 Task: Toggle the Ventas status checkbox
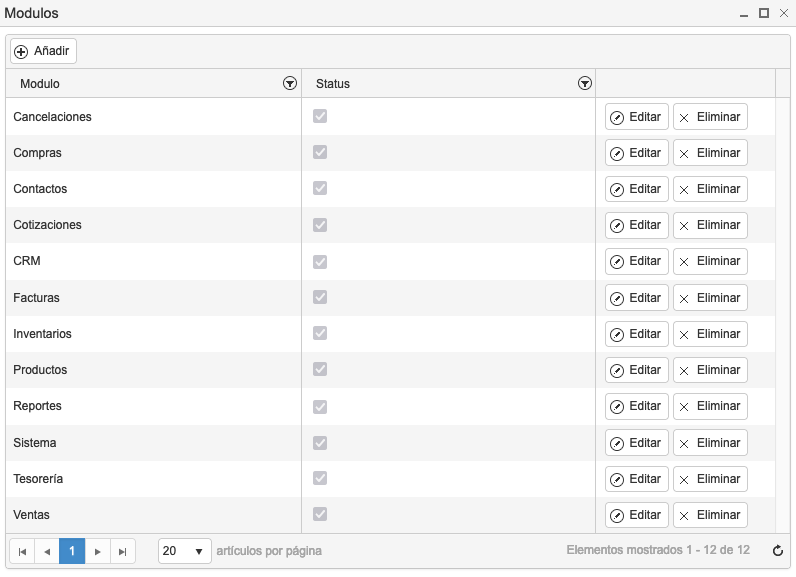click(320, 514)
